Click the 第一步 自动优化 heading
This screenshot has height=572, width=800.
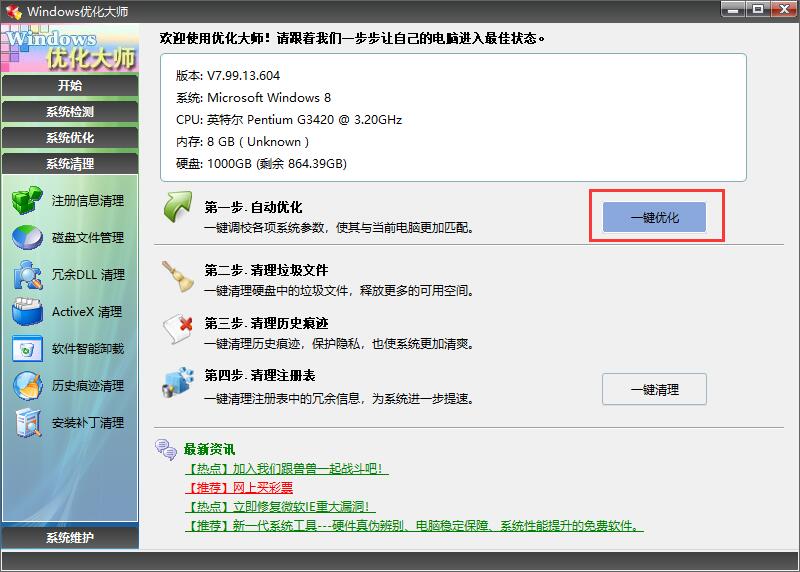[x=254, y=207]
